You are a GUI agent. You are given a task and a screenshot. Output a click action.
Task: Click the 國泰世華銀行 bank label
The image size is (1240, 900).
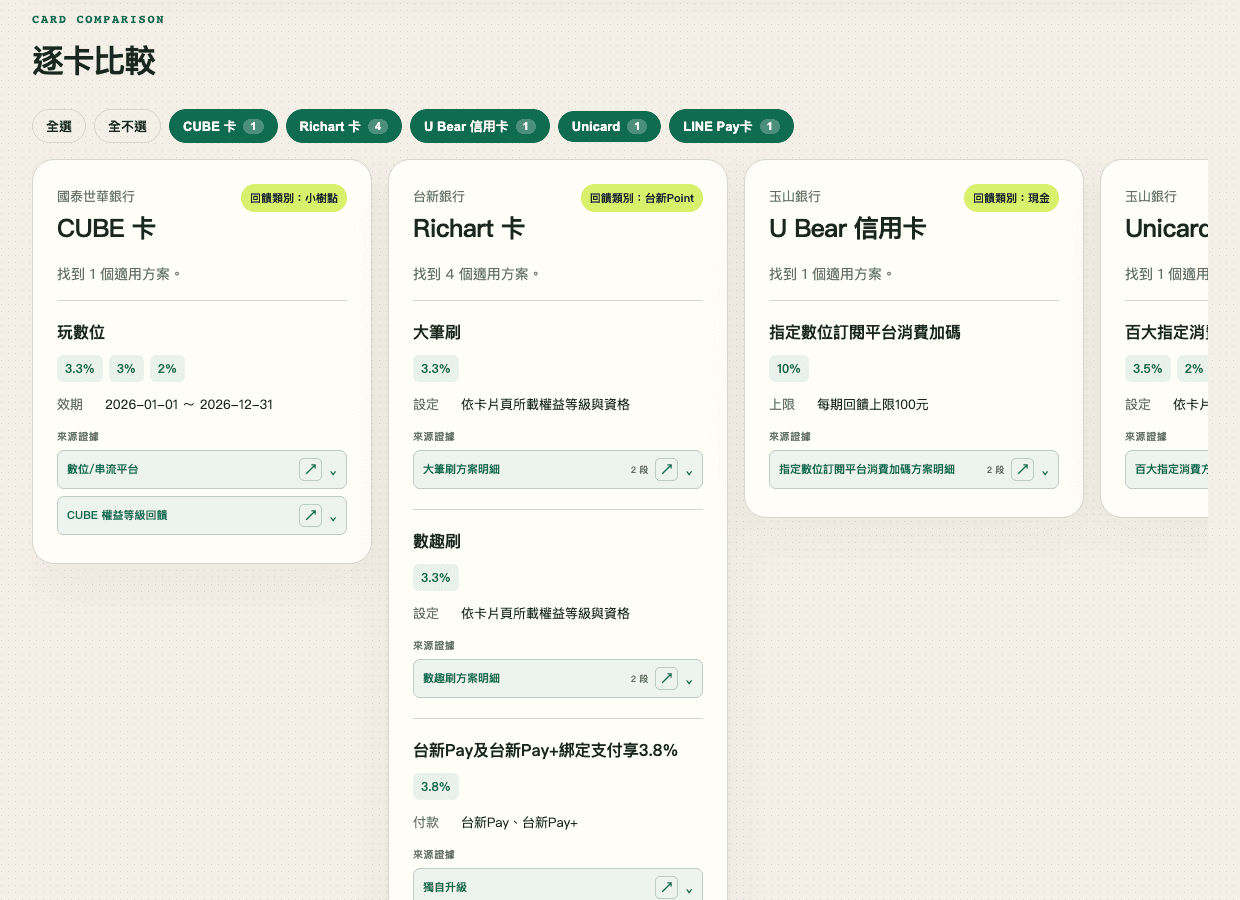point(96,197)
